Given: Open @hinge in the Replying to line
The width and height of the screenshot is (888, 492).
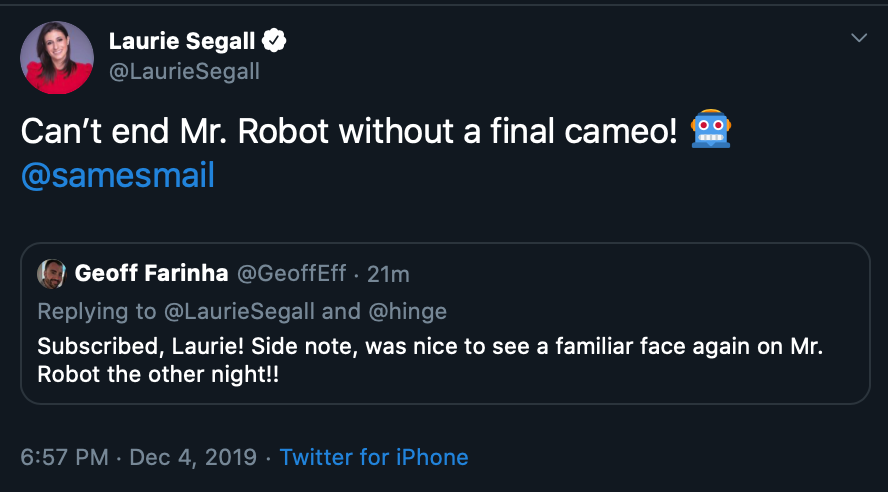Looking at the screenshot, I should click(x=407, y=311).
